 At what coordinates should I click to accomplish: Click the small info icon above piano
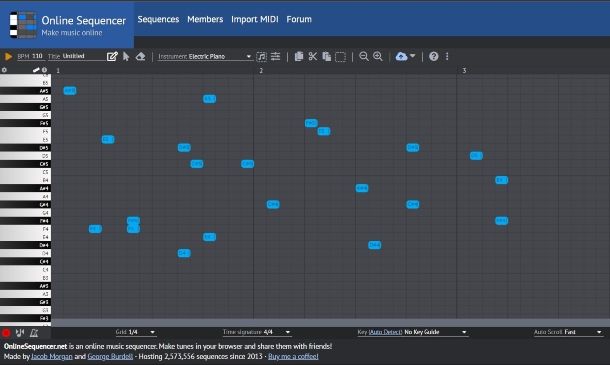[x=44, y=70]
